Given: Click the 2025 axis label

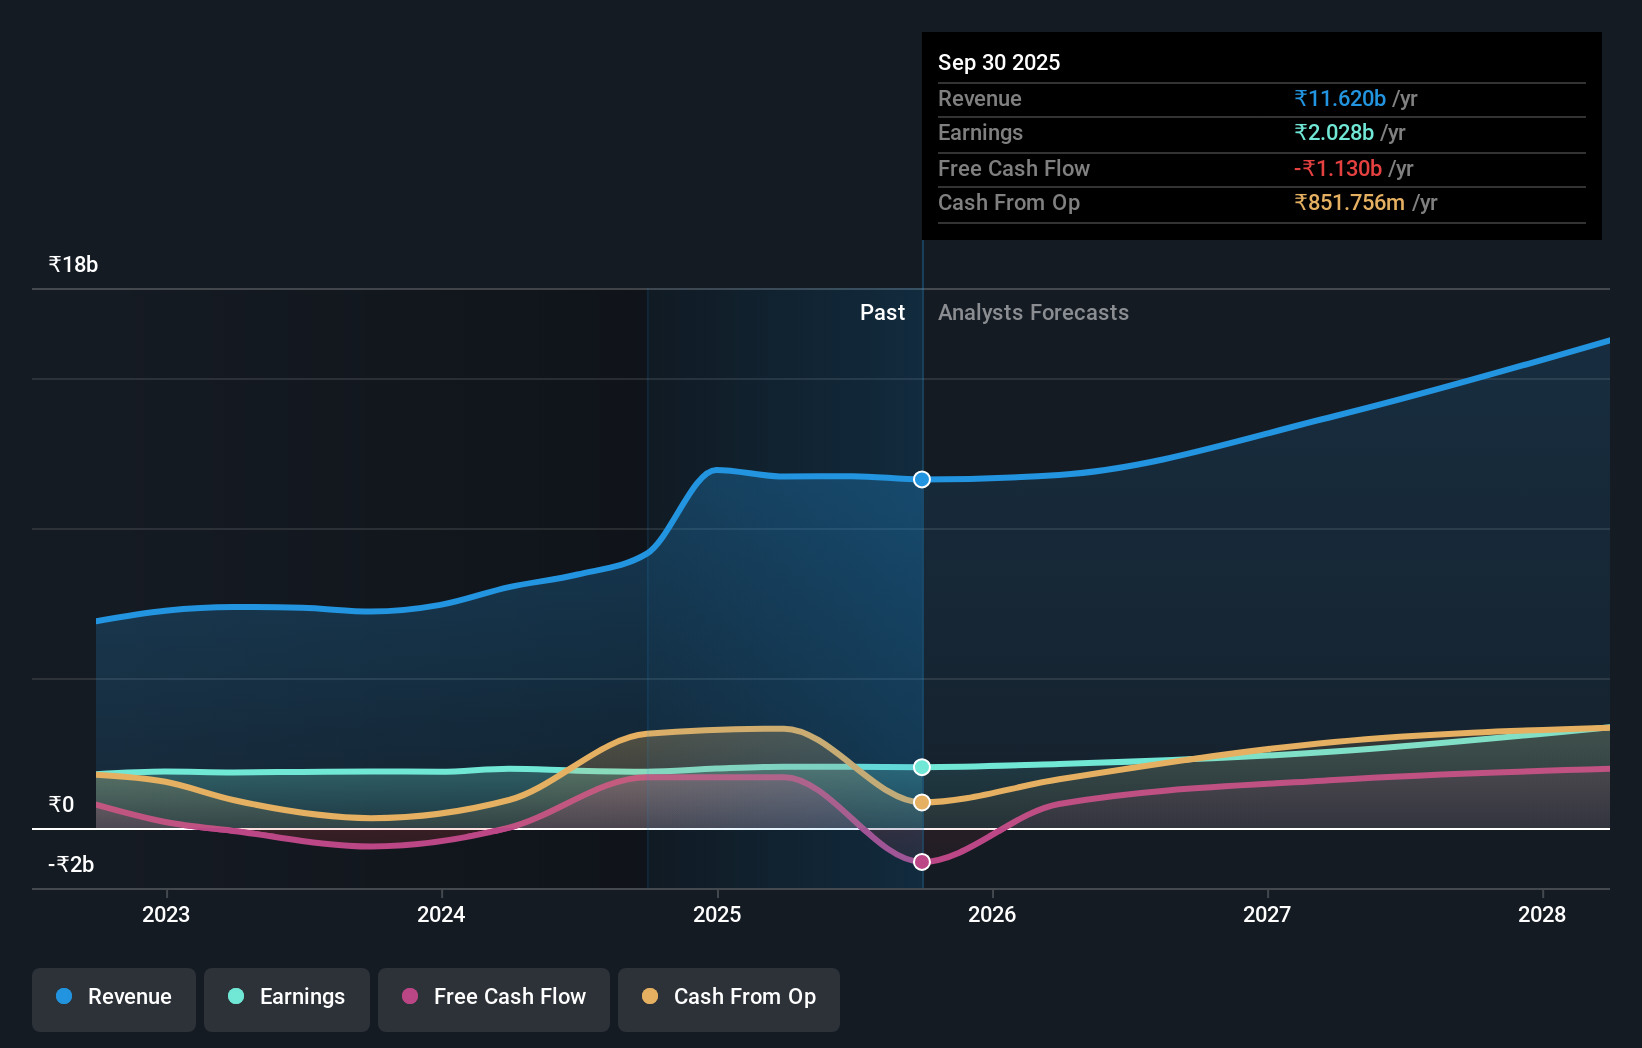Looking at the screenshot, I should tap(718, 914).
